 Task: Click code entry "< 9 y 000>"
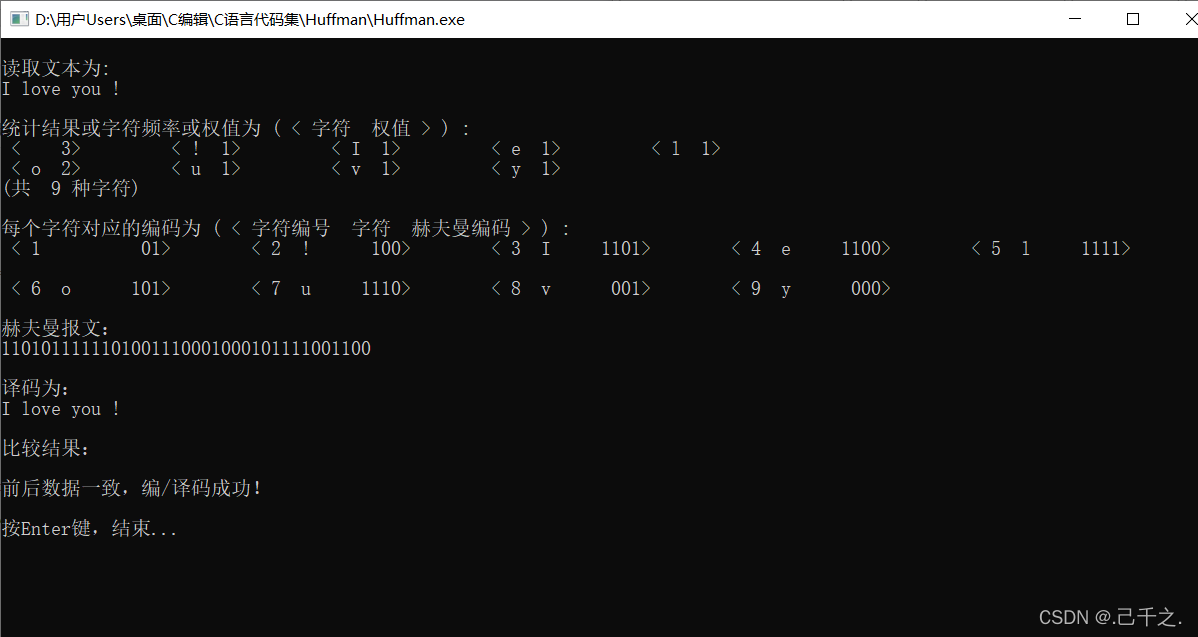(x=811, y=288)
